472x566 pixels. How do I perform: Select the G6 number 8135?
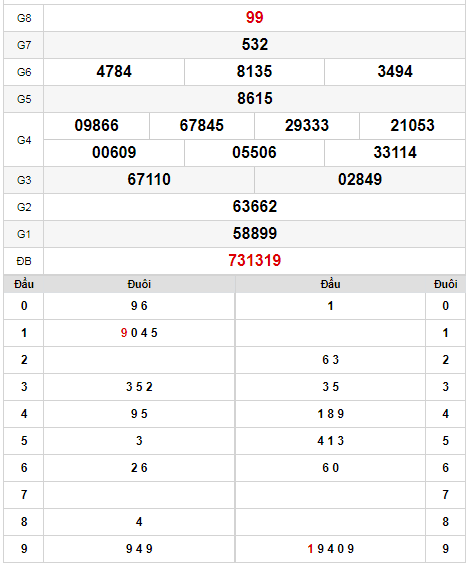point(254,71)
